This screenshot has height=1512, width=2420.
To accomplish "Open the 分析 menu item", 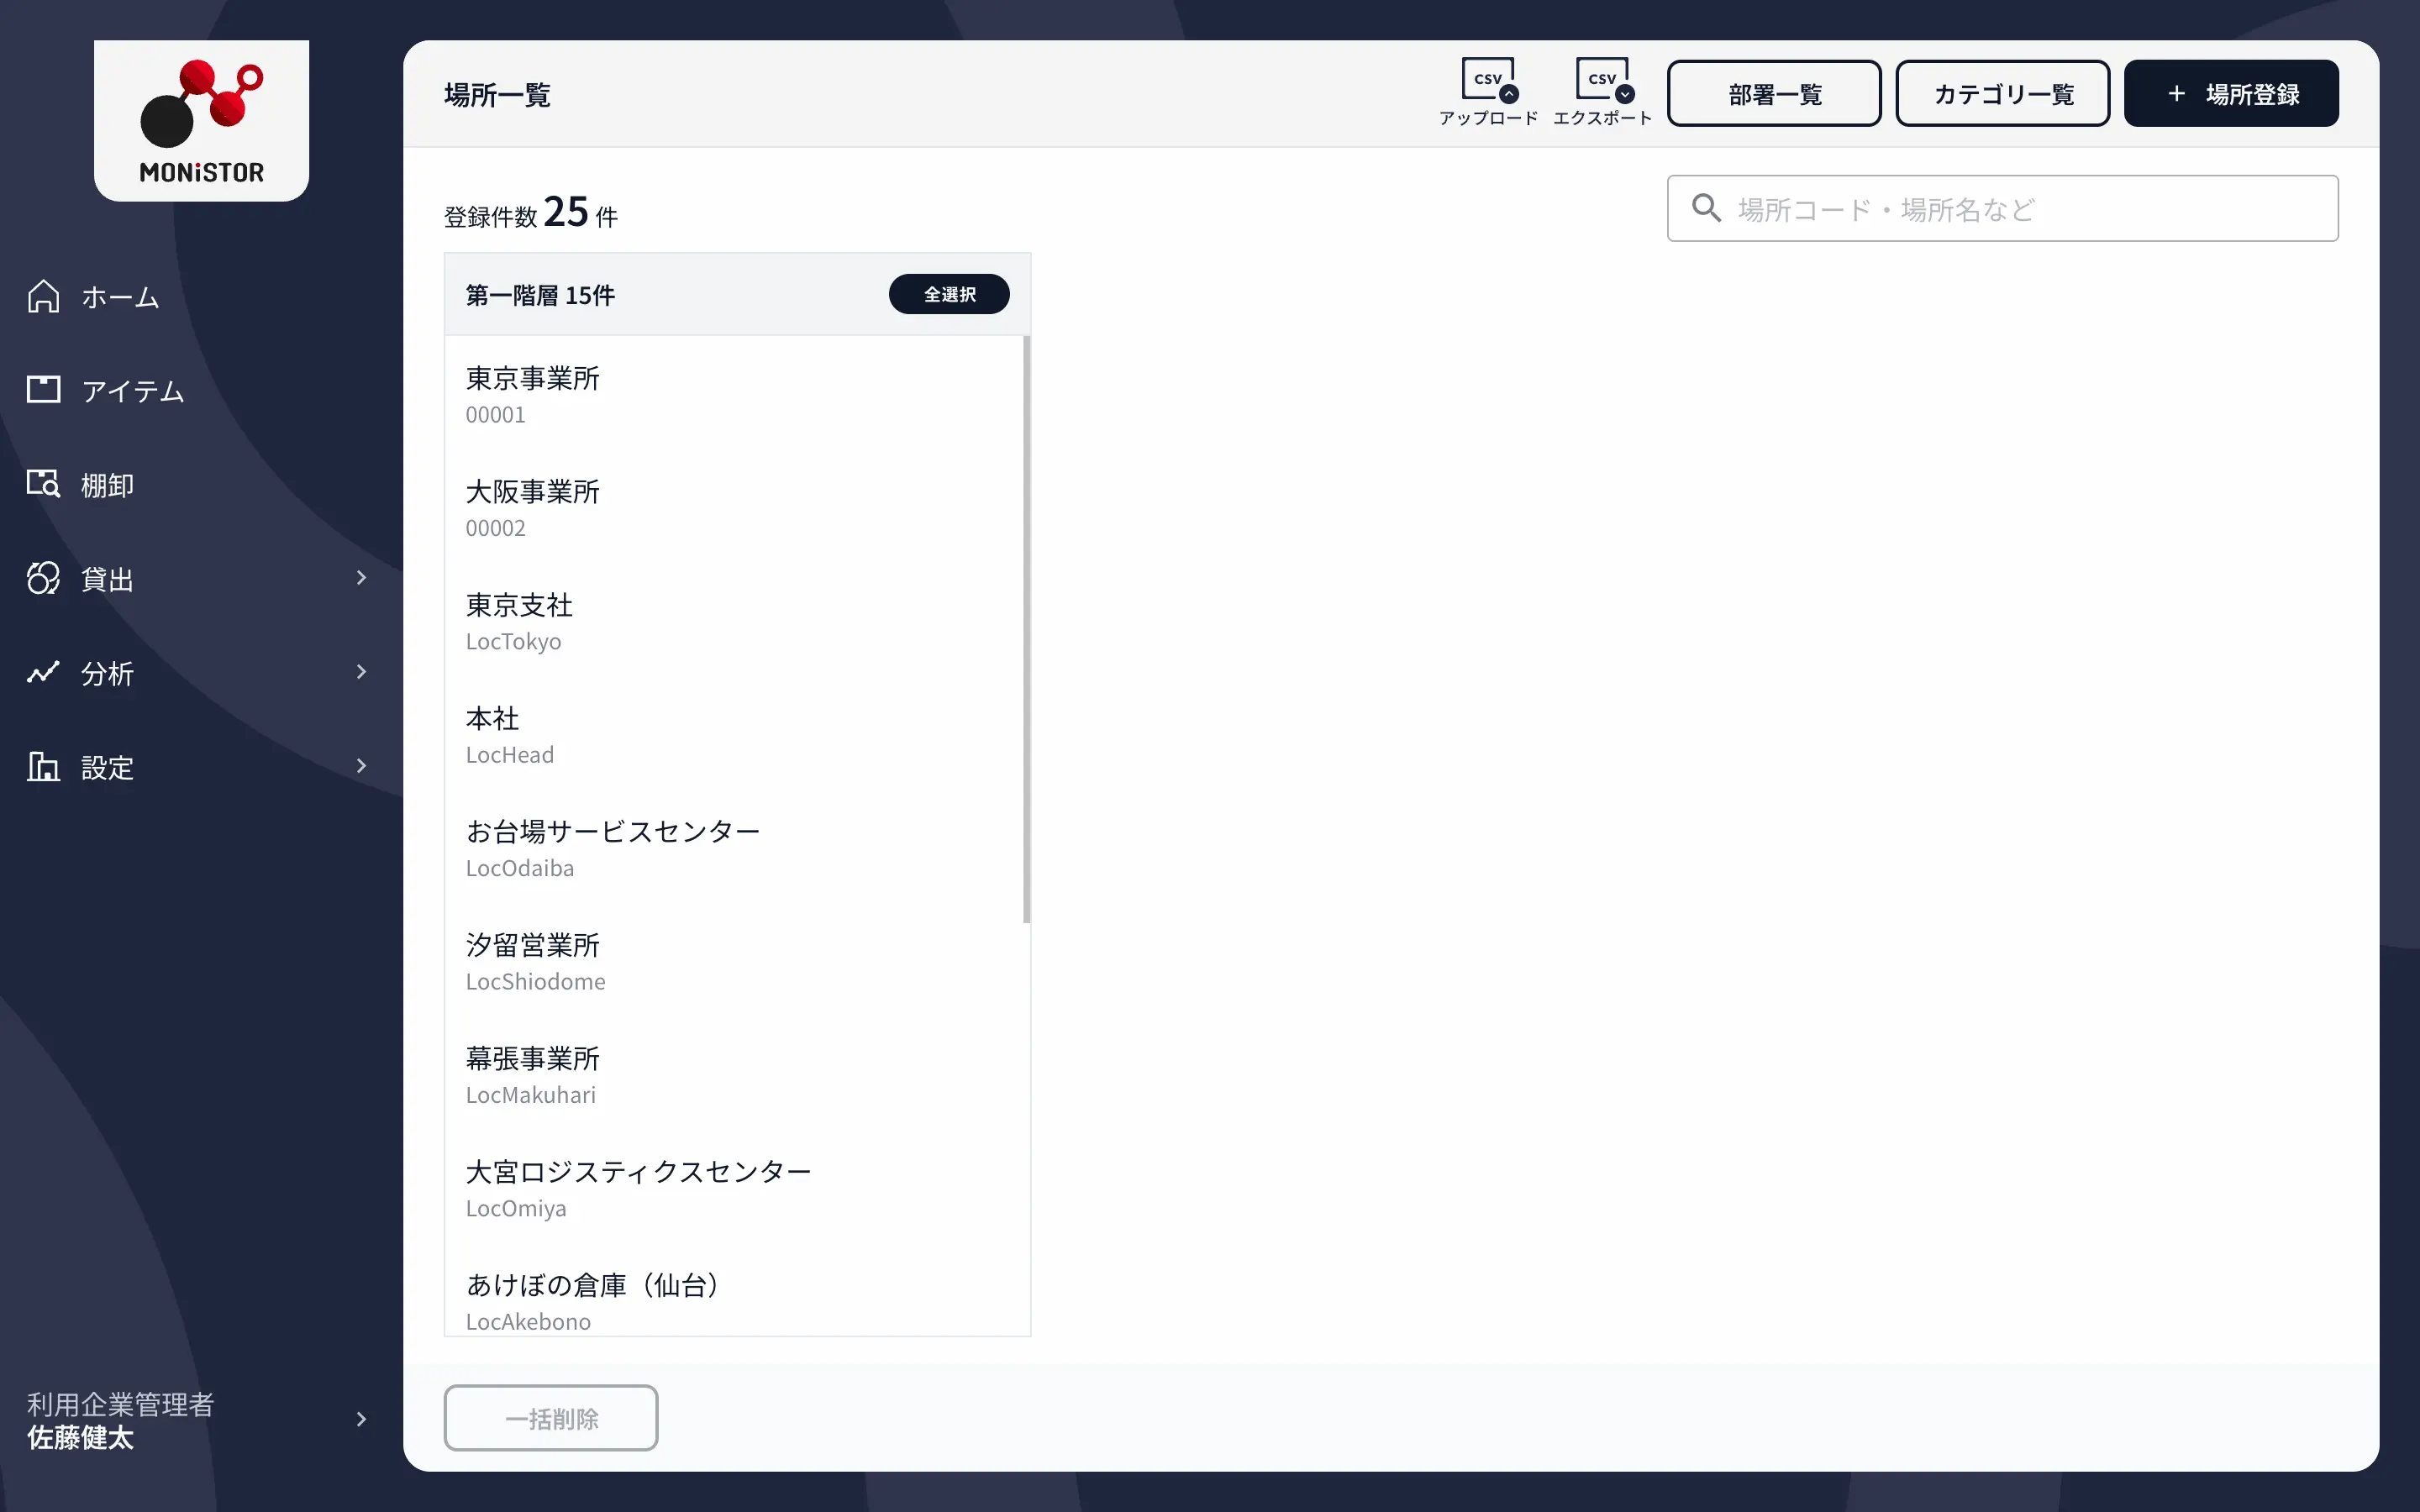I will coord(200,672).
